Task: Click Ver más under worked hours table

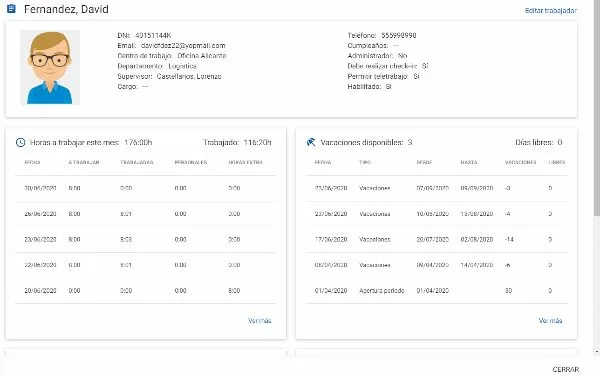Action: click(259, 321)
